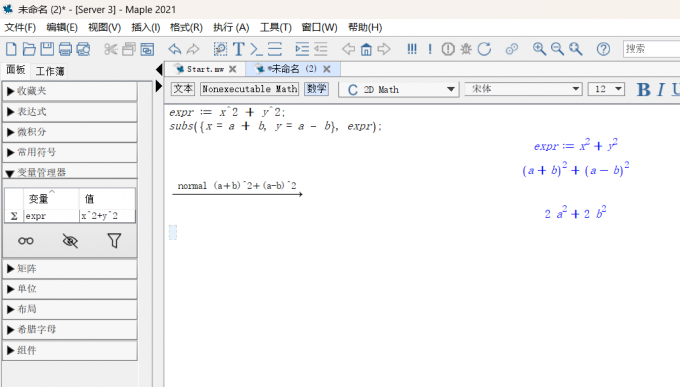Go forward with the right arrow icon
The height and width of the screenshot is (387, 680).
(384, 49)
